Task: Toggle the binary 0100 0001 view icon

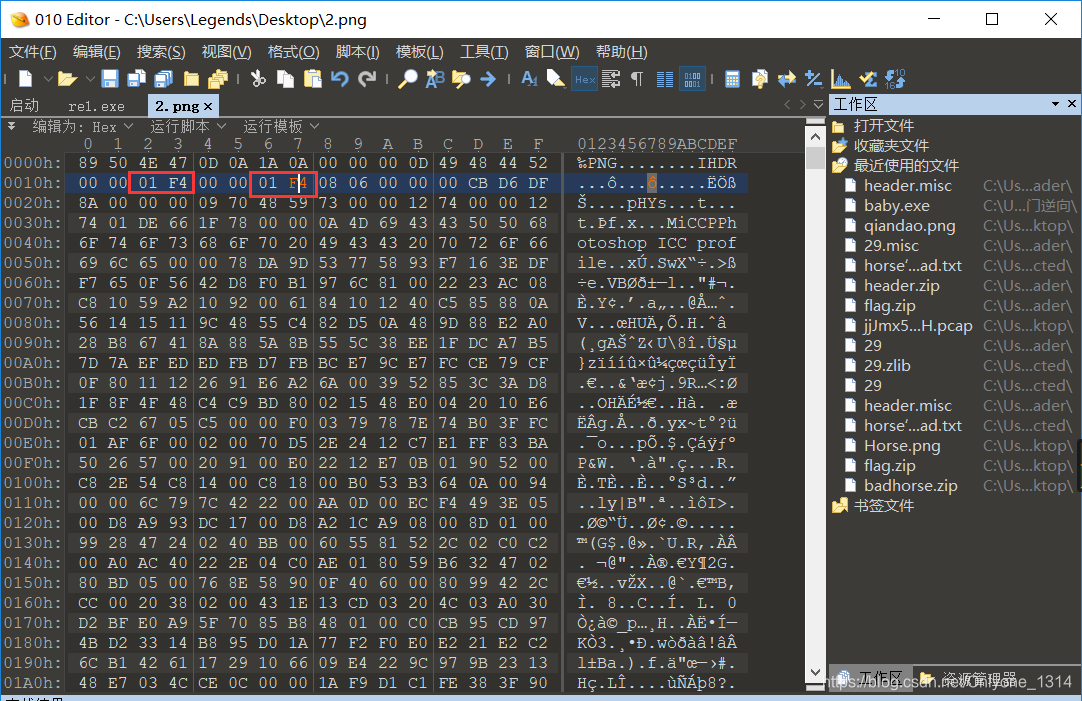Action: [x=692, y=79]
